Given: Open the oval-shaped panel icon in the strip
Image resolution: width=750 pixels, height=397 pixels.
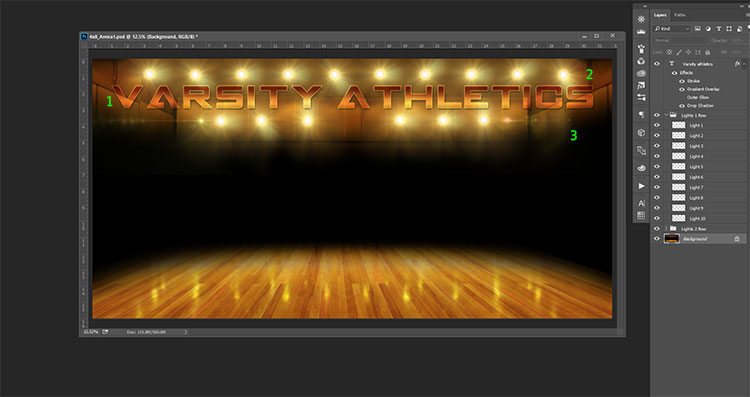Looking at the screenshot, I should (x=641, y=73).
